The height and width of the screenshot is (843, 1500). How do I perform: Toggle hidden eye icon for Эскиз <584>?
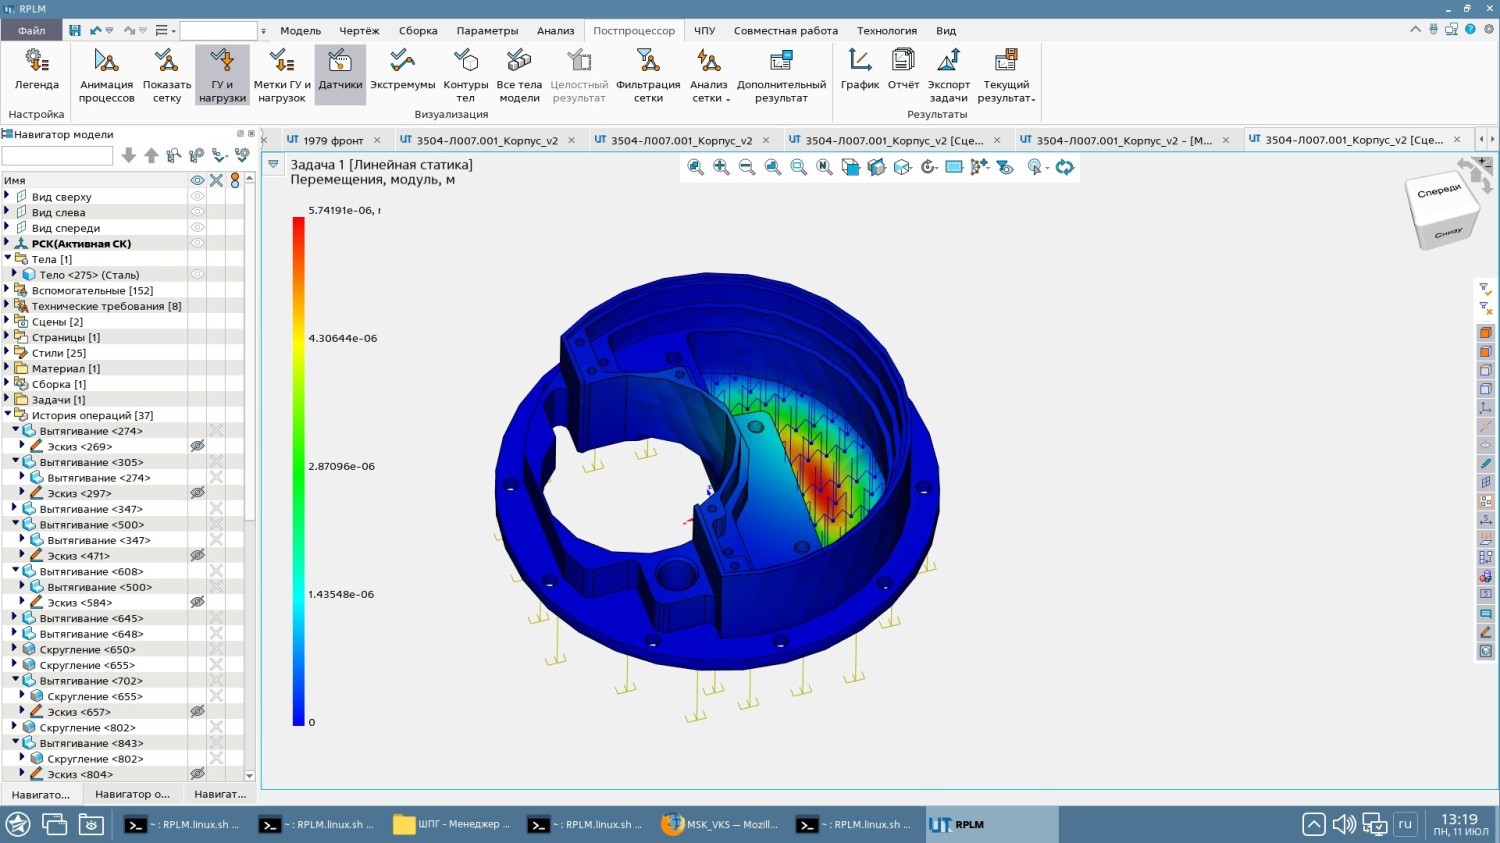197,602
